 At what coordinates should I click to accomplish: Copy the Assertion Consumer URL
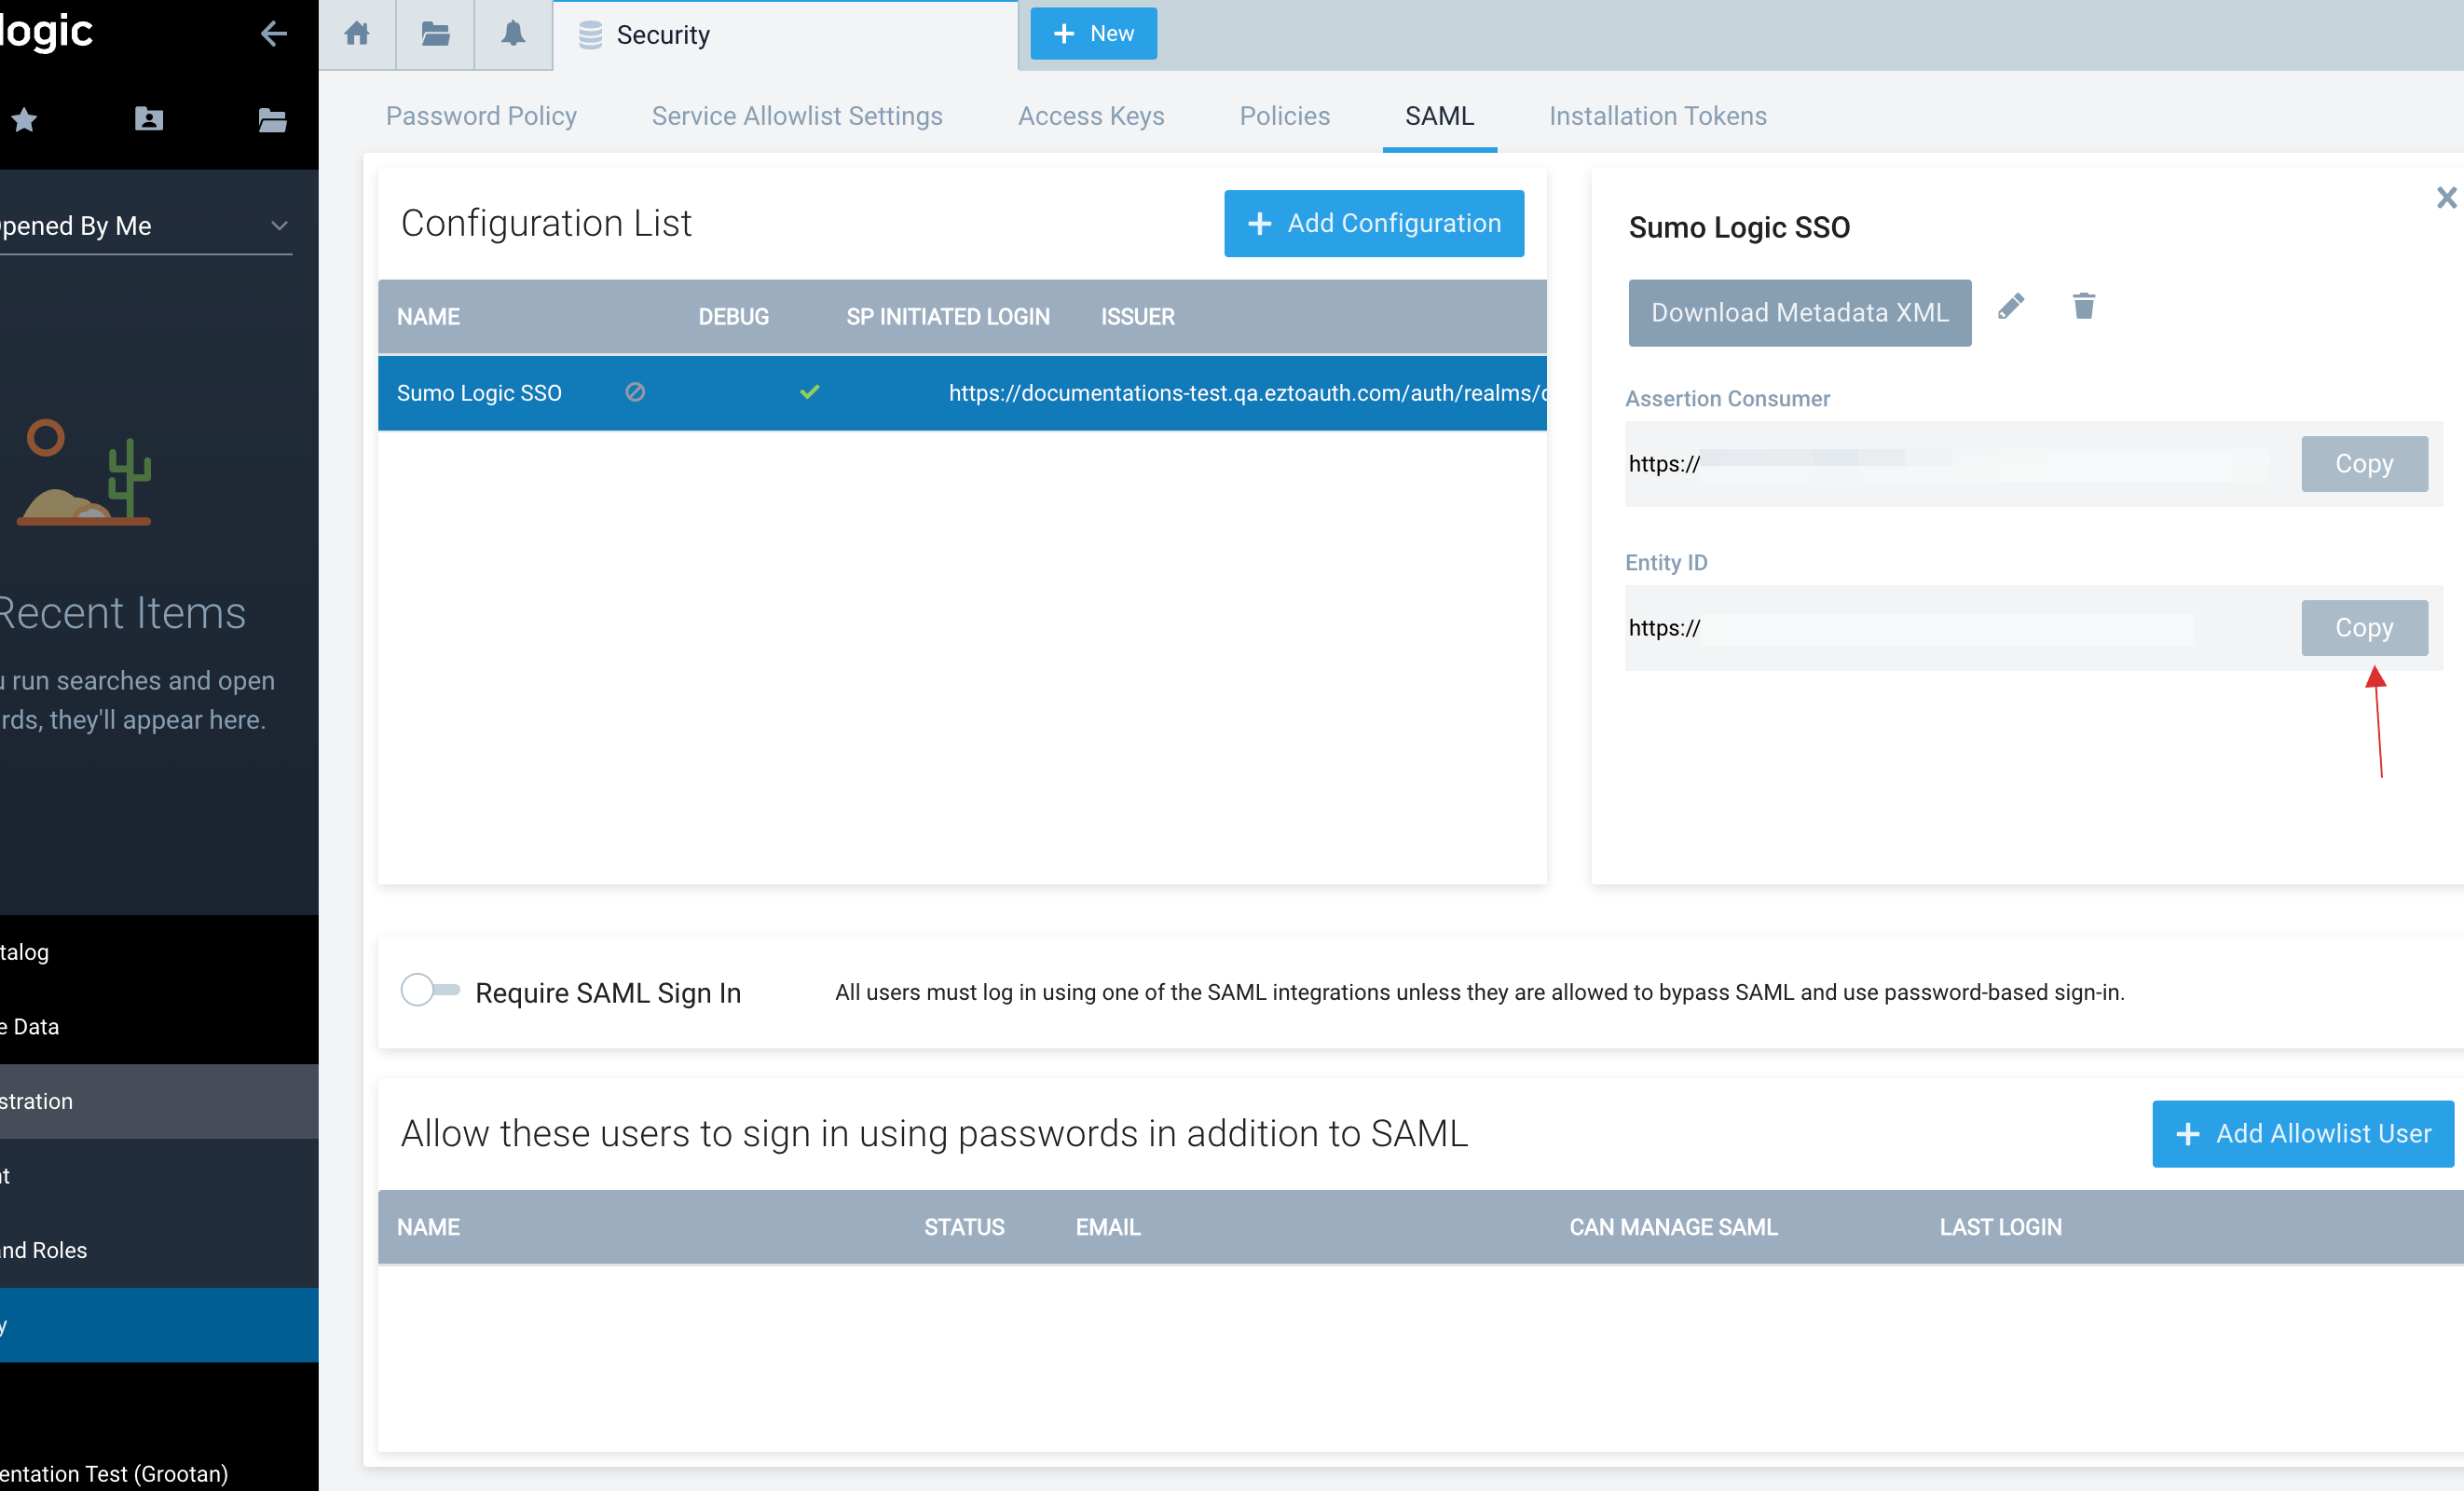(2363, 464)
